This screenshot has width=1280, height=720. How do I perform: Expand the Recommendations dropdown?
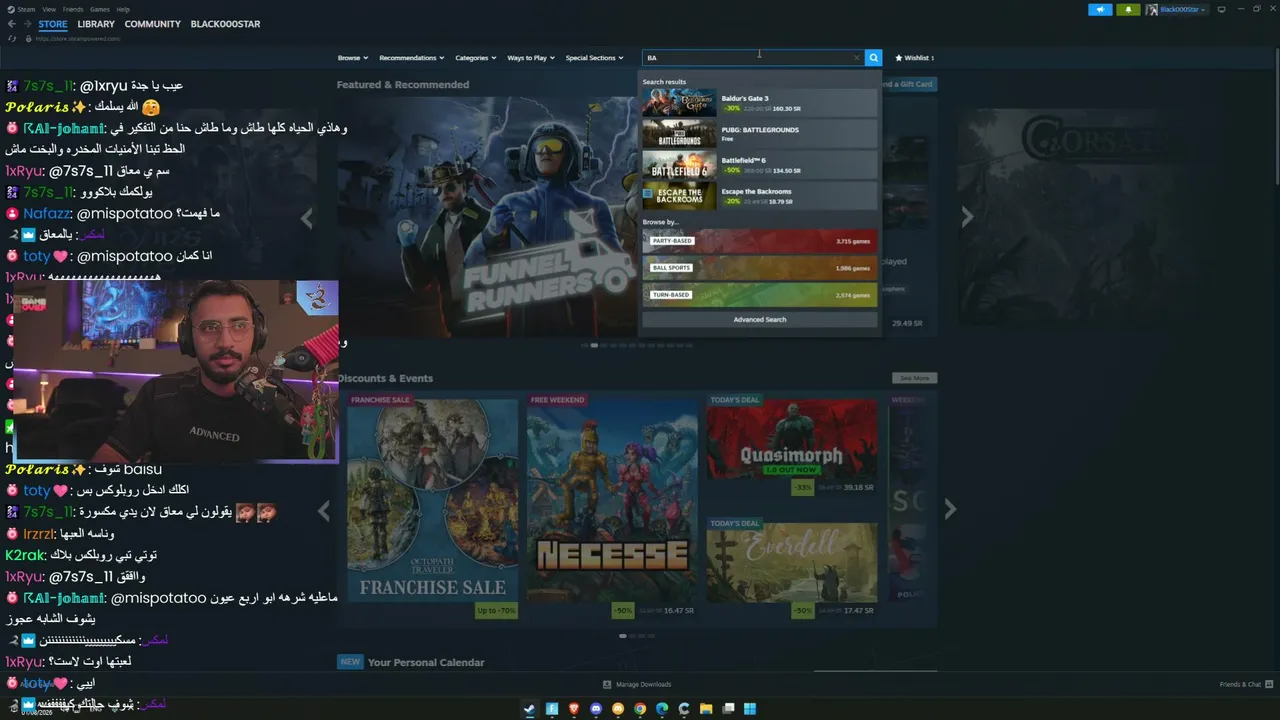tap(412, 58)
